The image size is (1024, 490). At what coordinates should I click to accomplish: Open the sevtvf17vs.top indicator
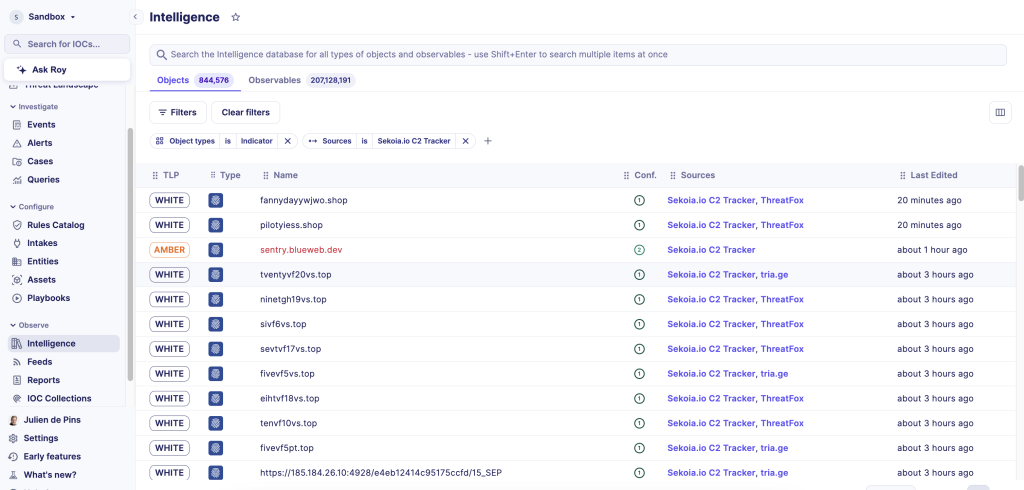tap(291, 350)
